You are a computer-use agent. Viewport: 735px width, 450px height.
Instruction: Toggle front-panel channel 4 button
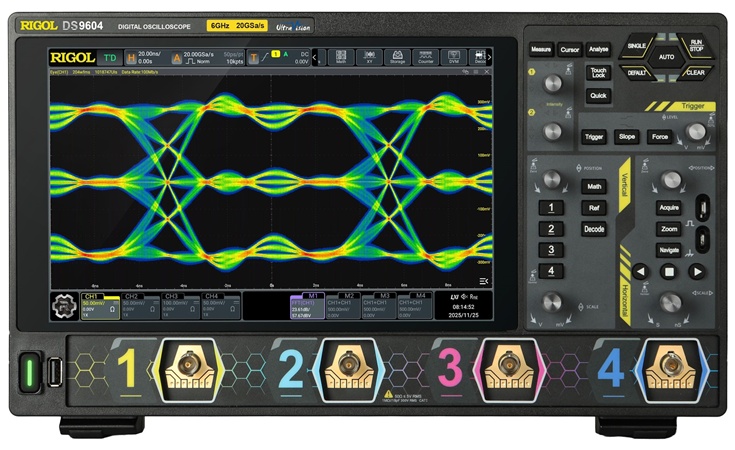[x=551, y=271]
